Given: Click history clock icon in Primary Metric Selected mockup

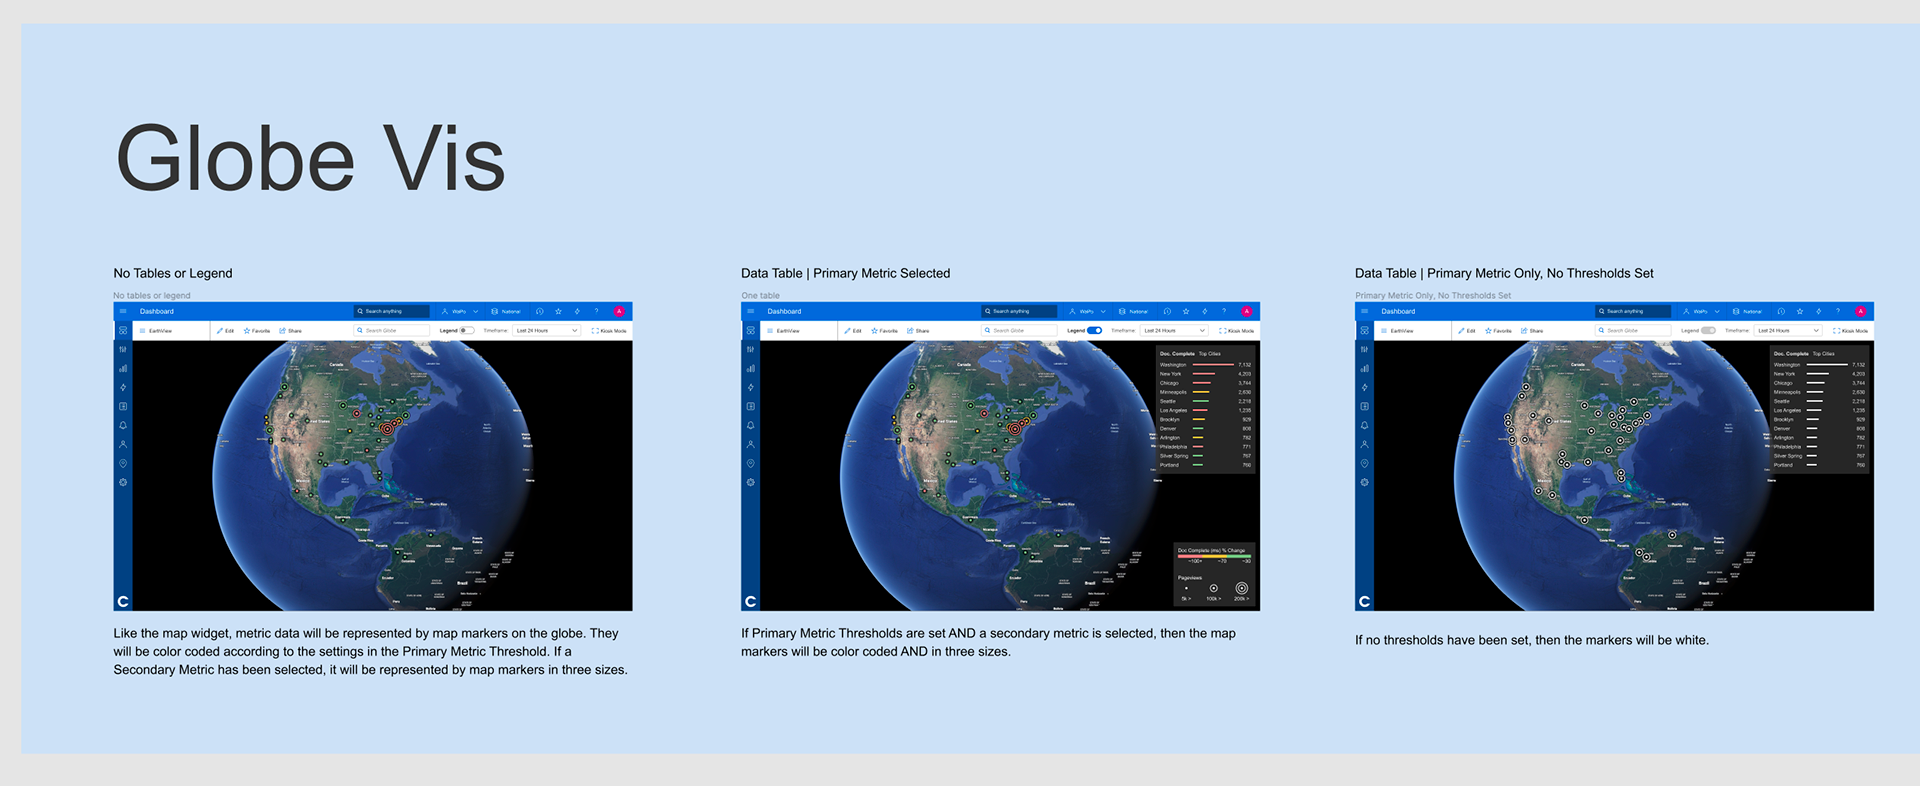Looking at the screenshot, I should 1167,311.
